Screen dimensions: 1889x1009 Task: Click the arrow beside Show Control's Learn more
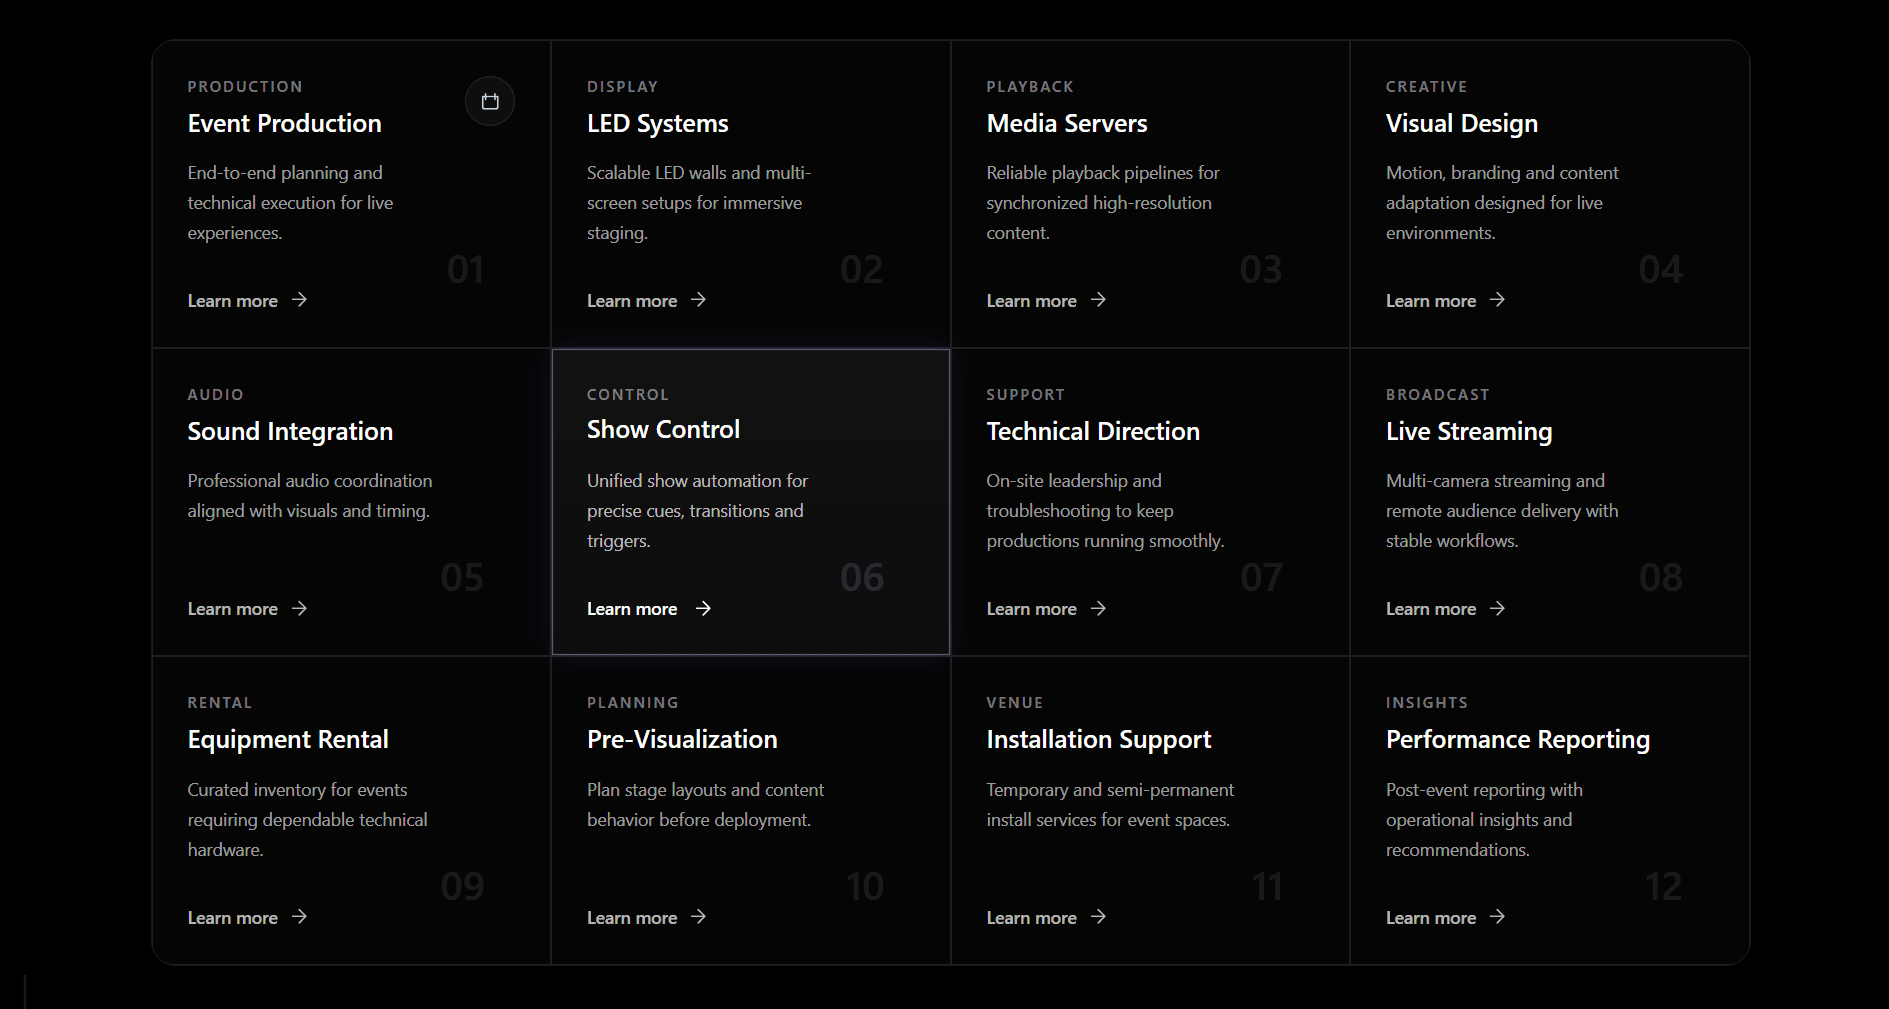(x=703, y=608)
